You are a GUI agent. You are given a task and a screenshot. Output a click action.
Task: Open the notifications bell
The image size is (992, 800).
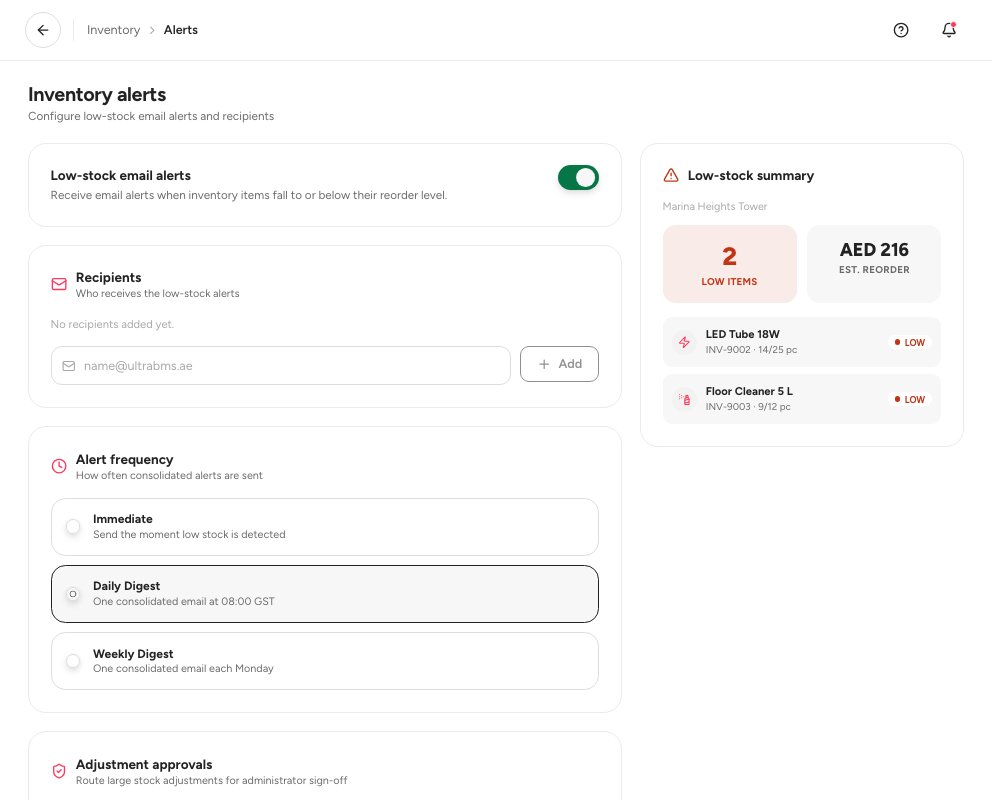pos(948,30)
